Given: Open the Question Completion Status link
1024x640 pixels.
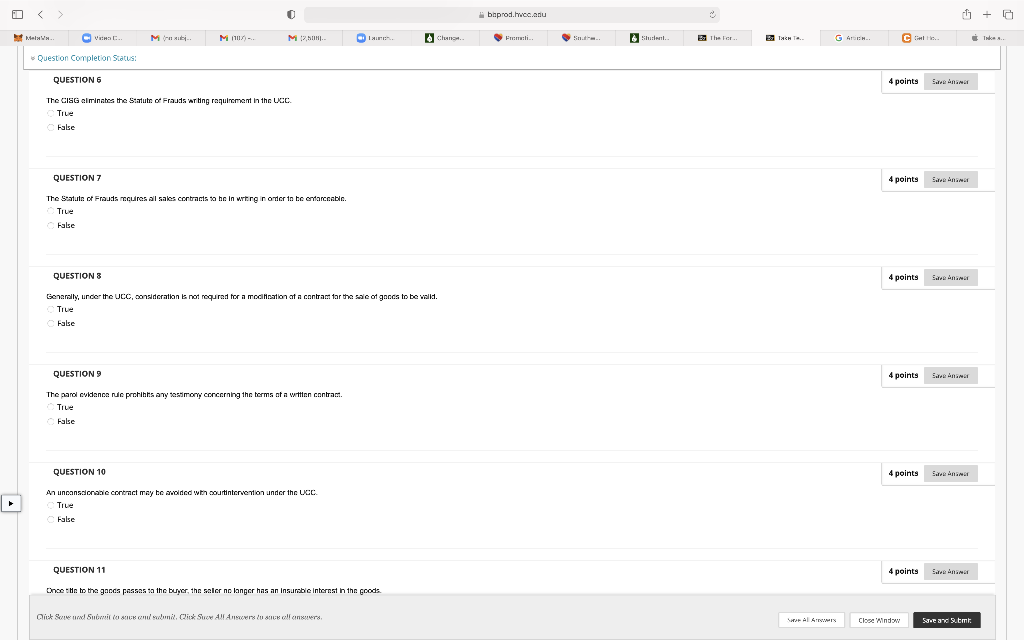Looking at the screenshot, I should point(87,58).
